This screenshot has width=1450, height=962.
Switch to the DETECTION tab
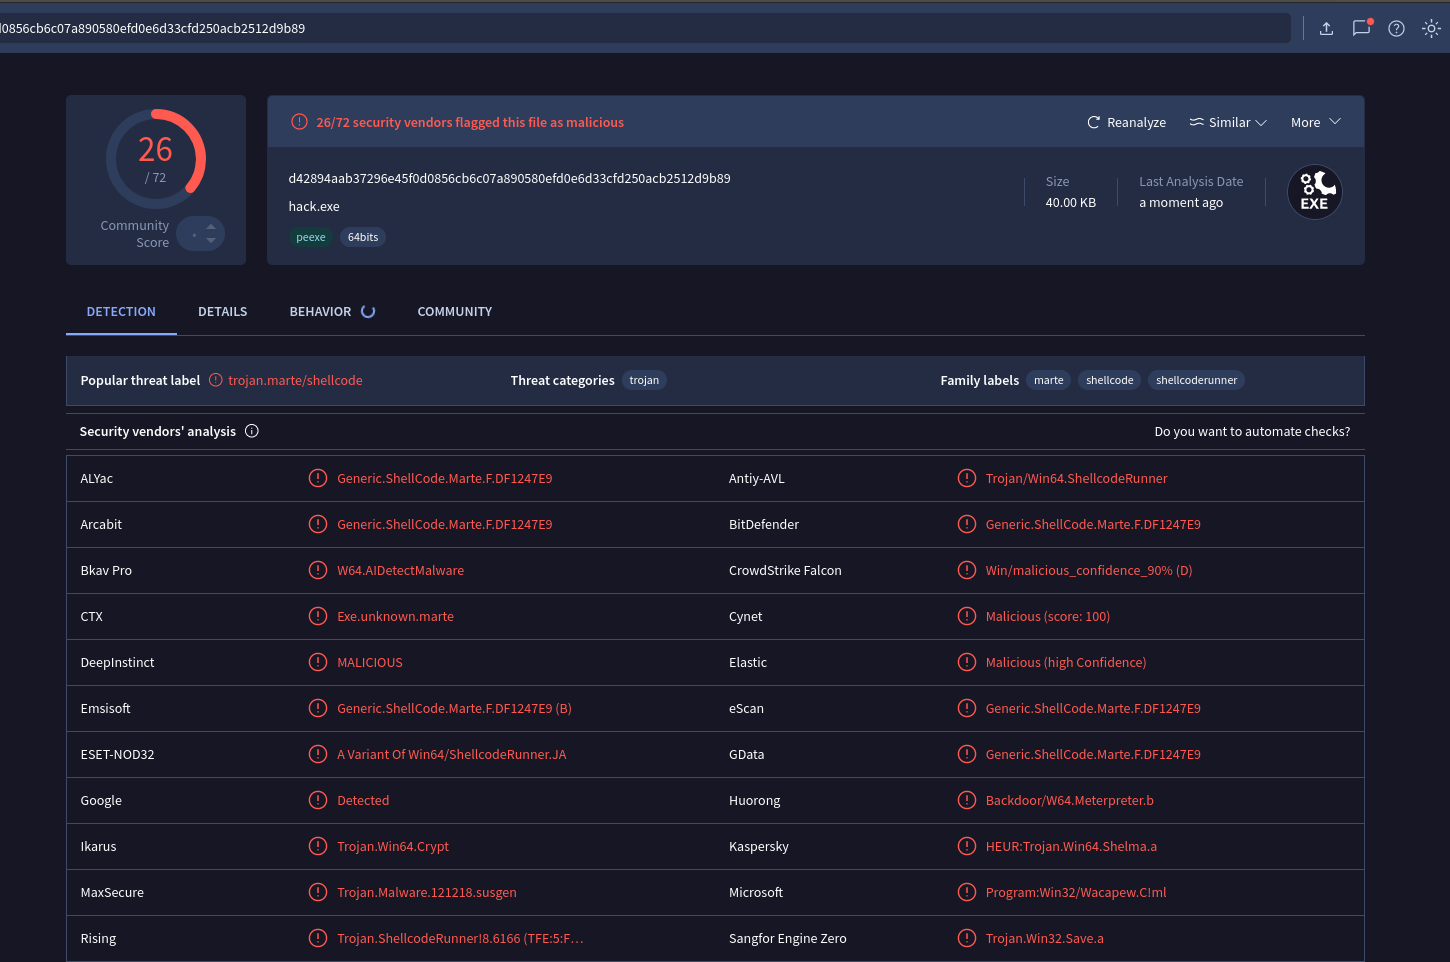click(x=121, y=312)
